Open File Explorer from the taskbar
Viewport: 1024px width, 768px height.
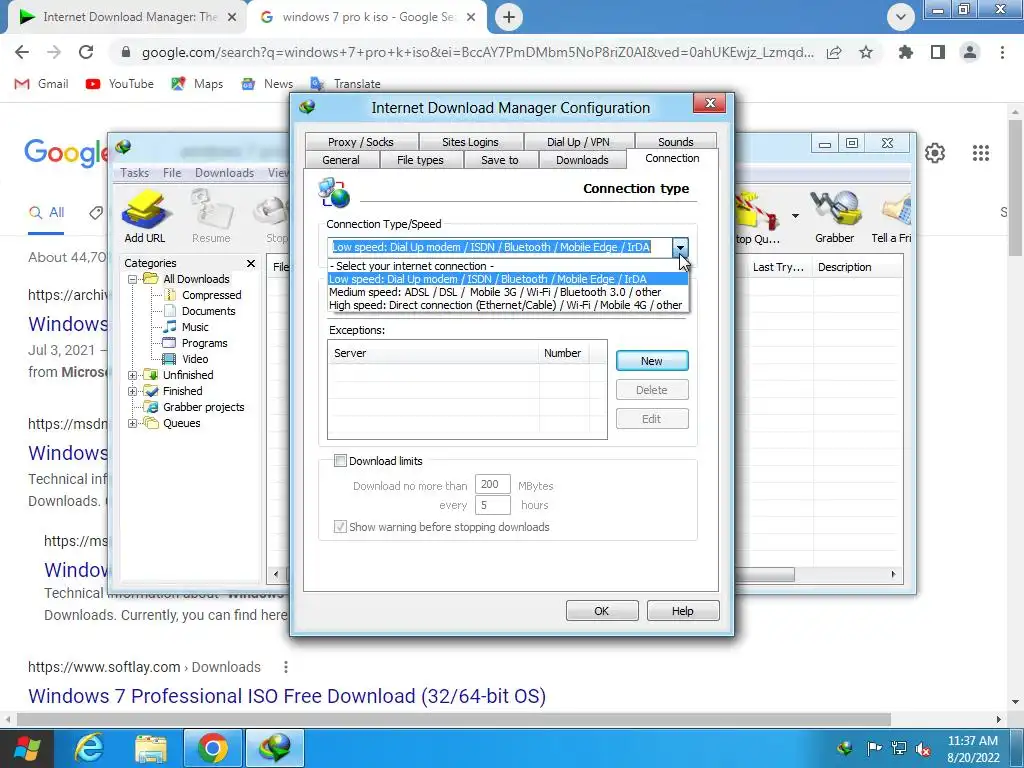pyautogui.click(x=151, y=748)
